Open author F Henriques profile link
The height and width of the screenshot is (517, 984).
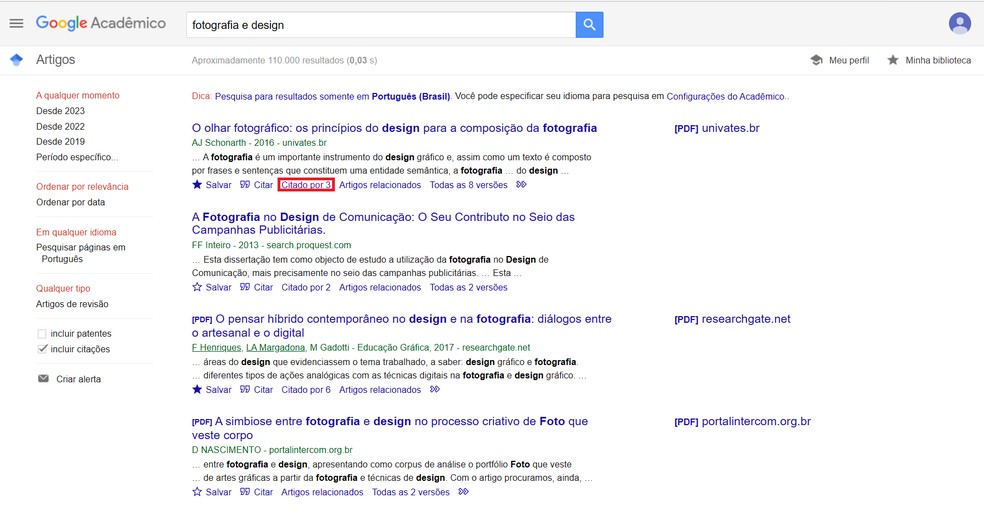[x=217, y=348]
